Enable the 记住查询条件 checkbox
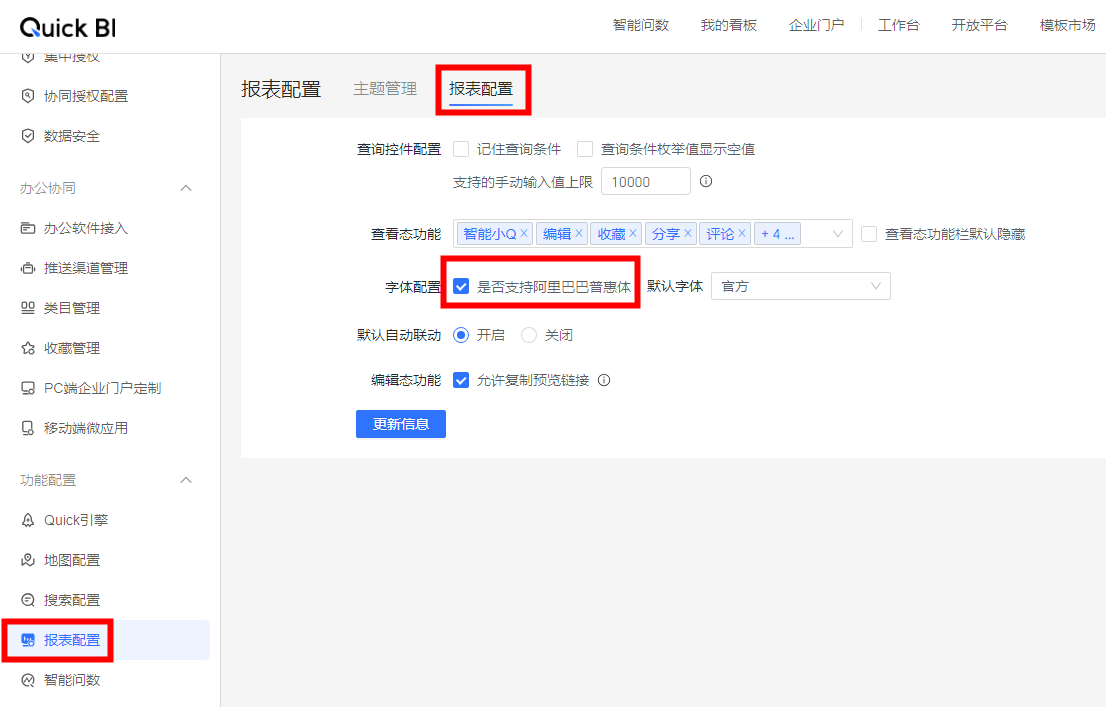1106x707 pixels. pos(461,149)
